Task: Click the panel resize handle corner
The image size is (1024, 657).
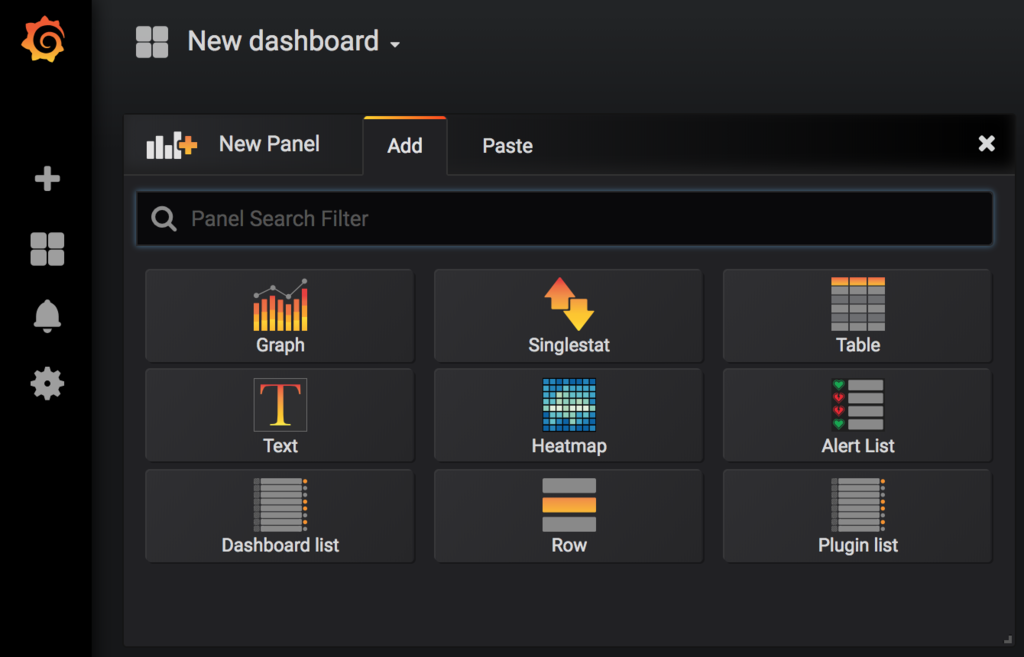Action: coord(1008,639)
